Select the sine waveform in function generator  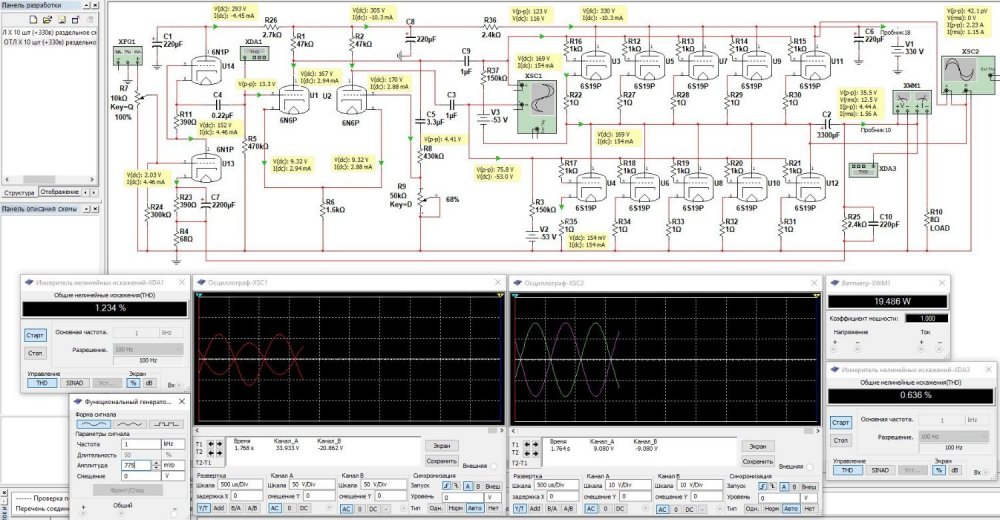click(x=95, y=424)
